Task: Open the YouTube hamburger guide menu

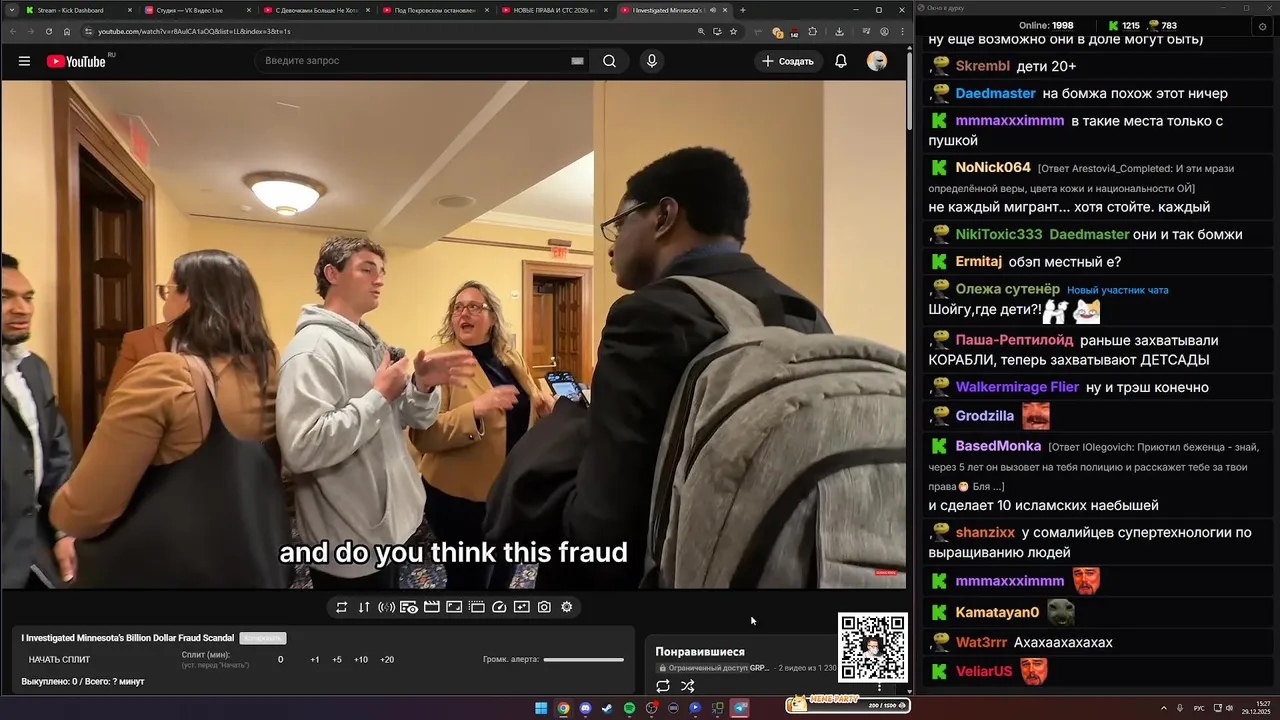Action: click(x=24, y=61)
